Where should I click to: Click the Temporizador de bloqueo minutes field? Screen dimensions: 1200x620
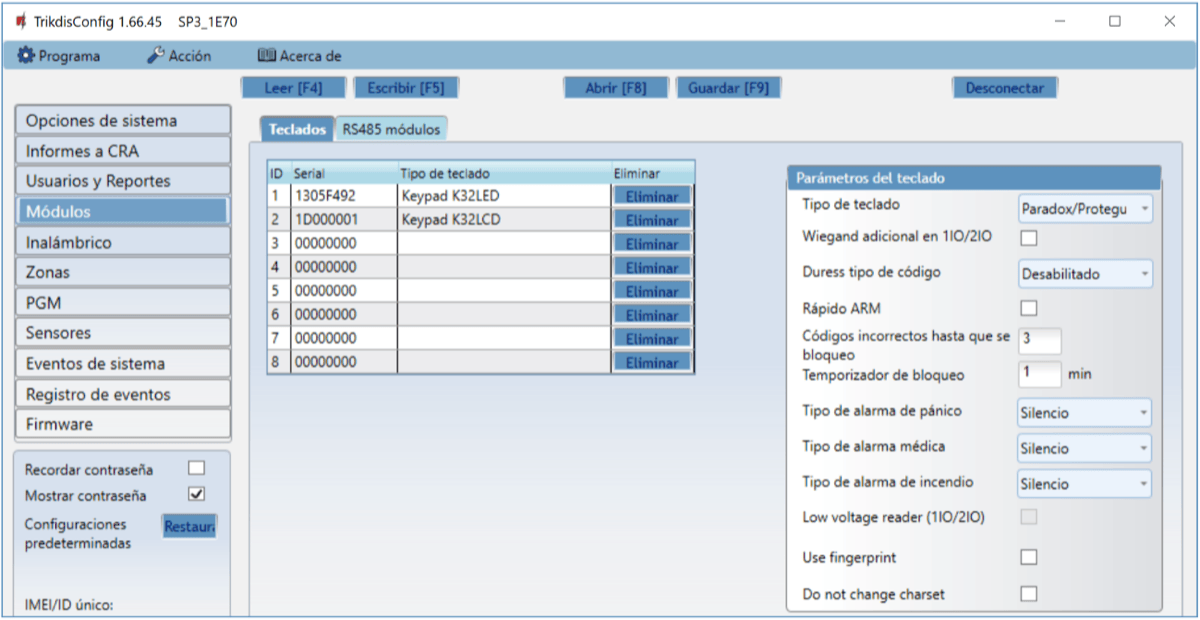click(x=1039, y=374)
